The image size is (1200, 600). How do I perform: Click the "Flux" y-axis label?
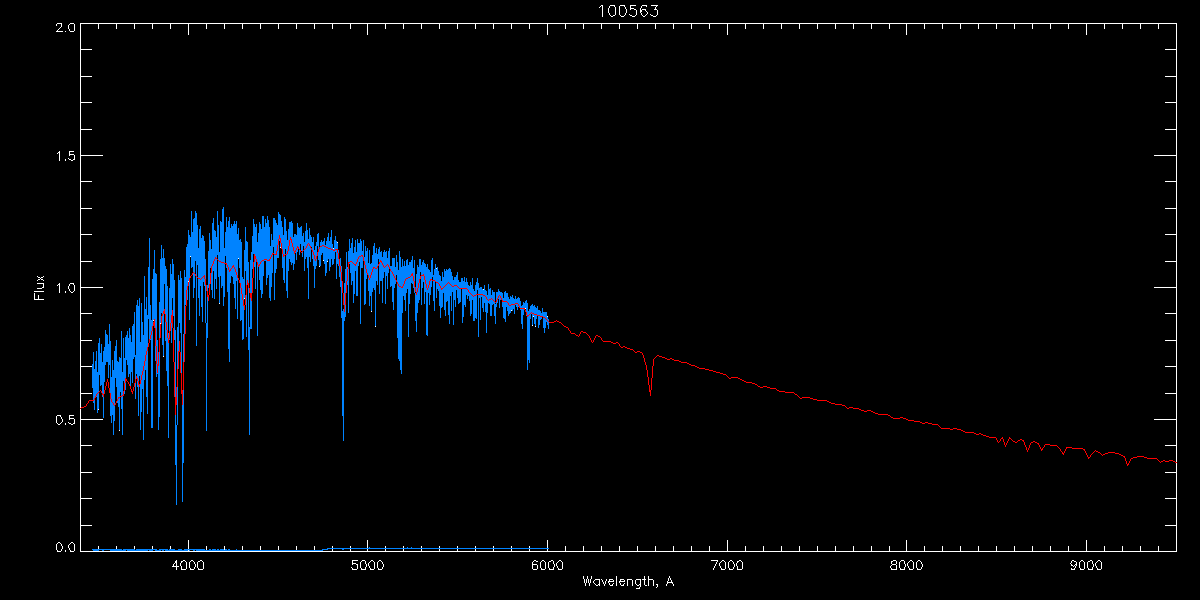point(40,288)
